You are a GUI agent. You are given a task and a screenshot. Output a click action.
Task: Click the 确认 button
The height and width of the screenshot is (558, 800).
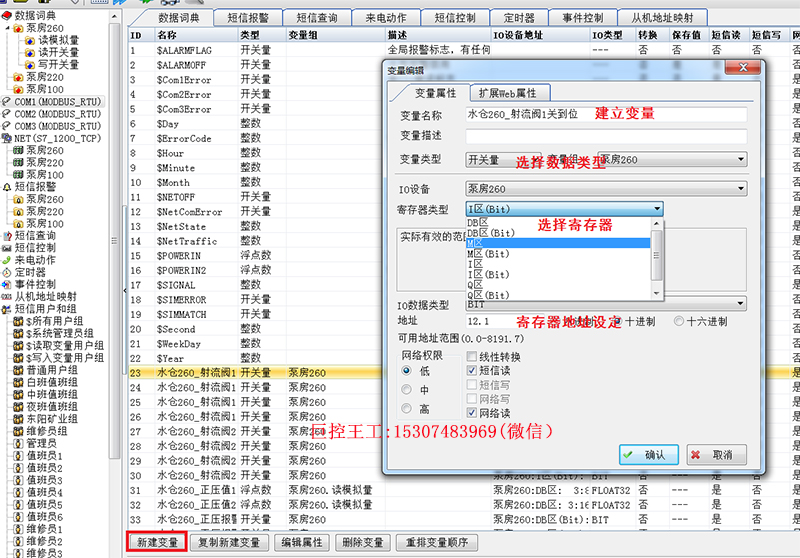(648, 454)
